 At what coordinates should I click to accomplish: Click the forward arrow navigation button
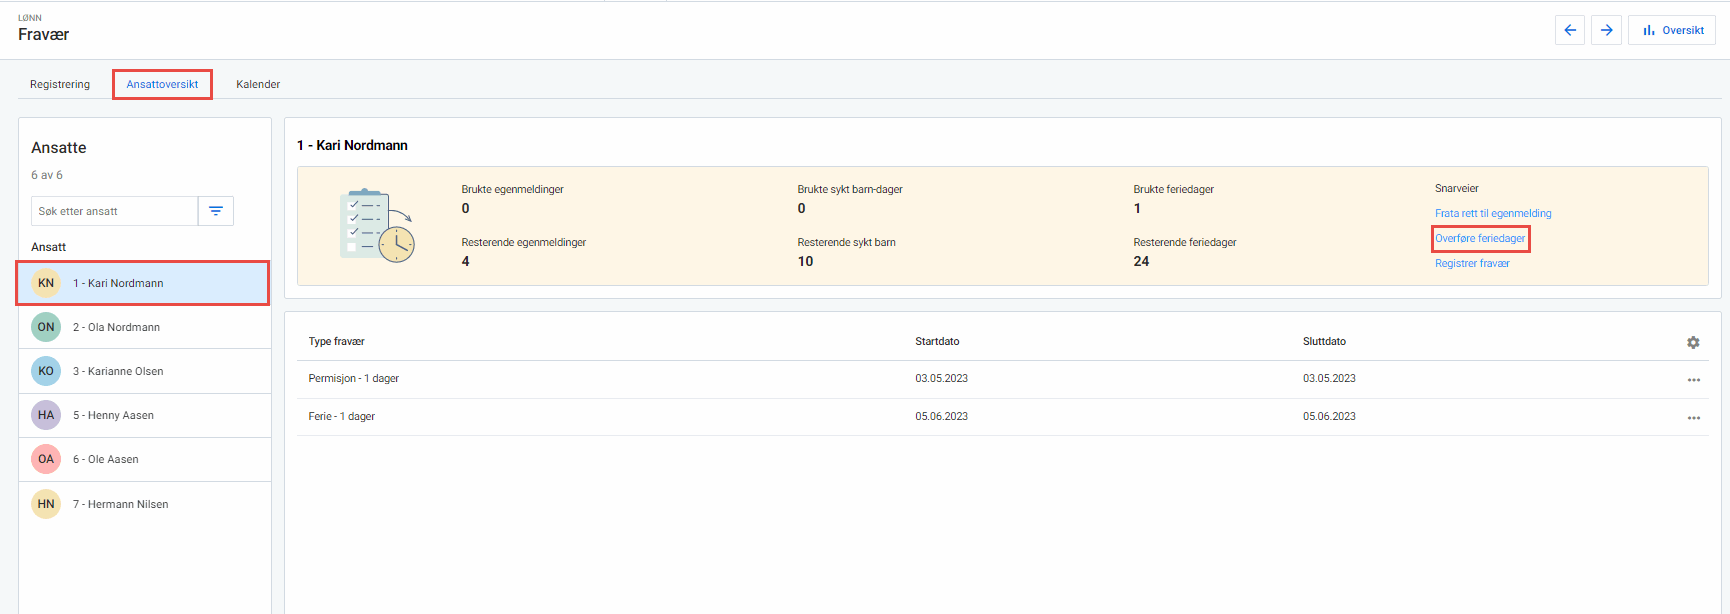coord(1606,30)
